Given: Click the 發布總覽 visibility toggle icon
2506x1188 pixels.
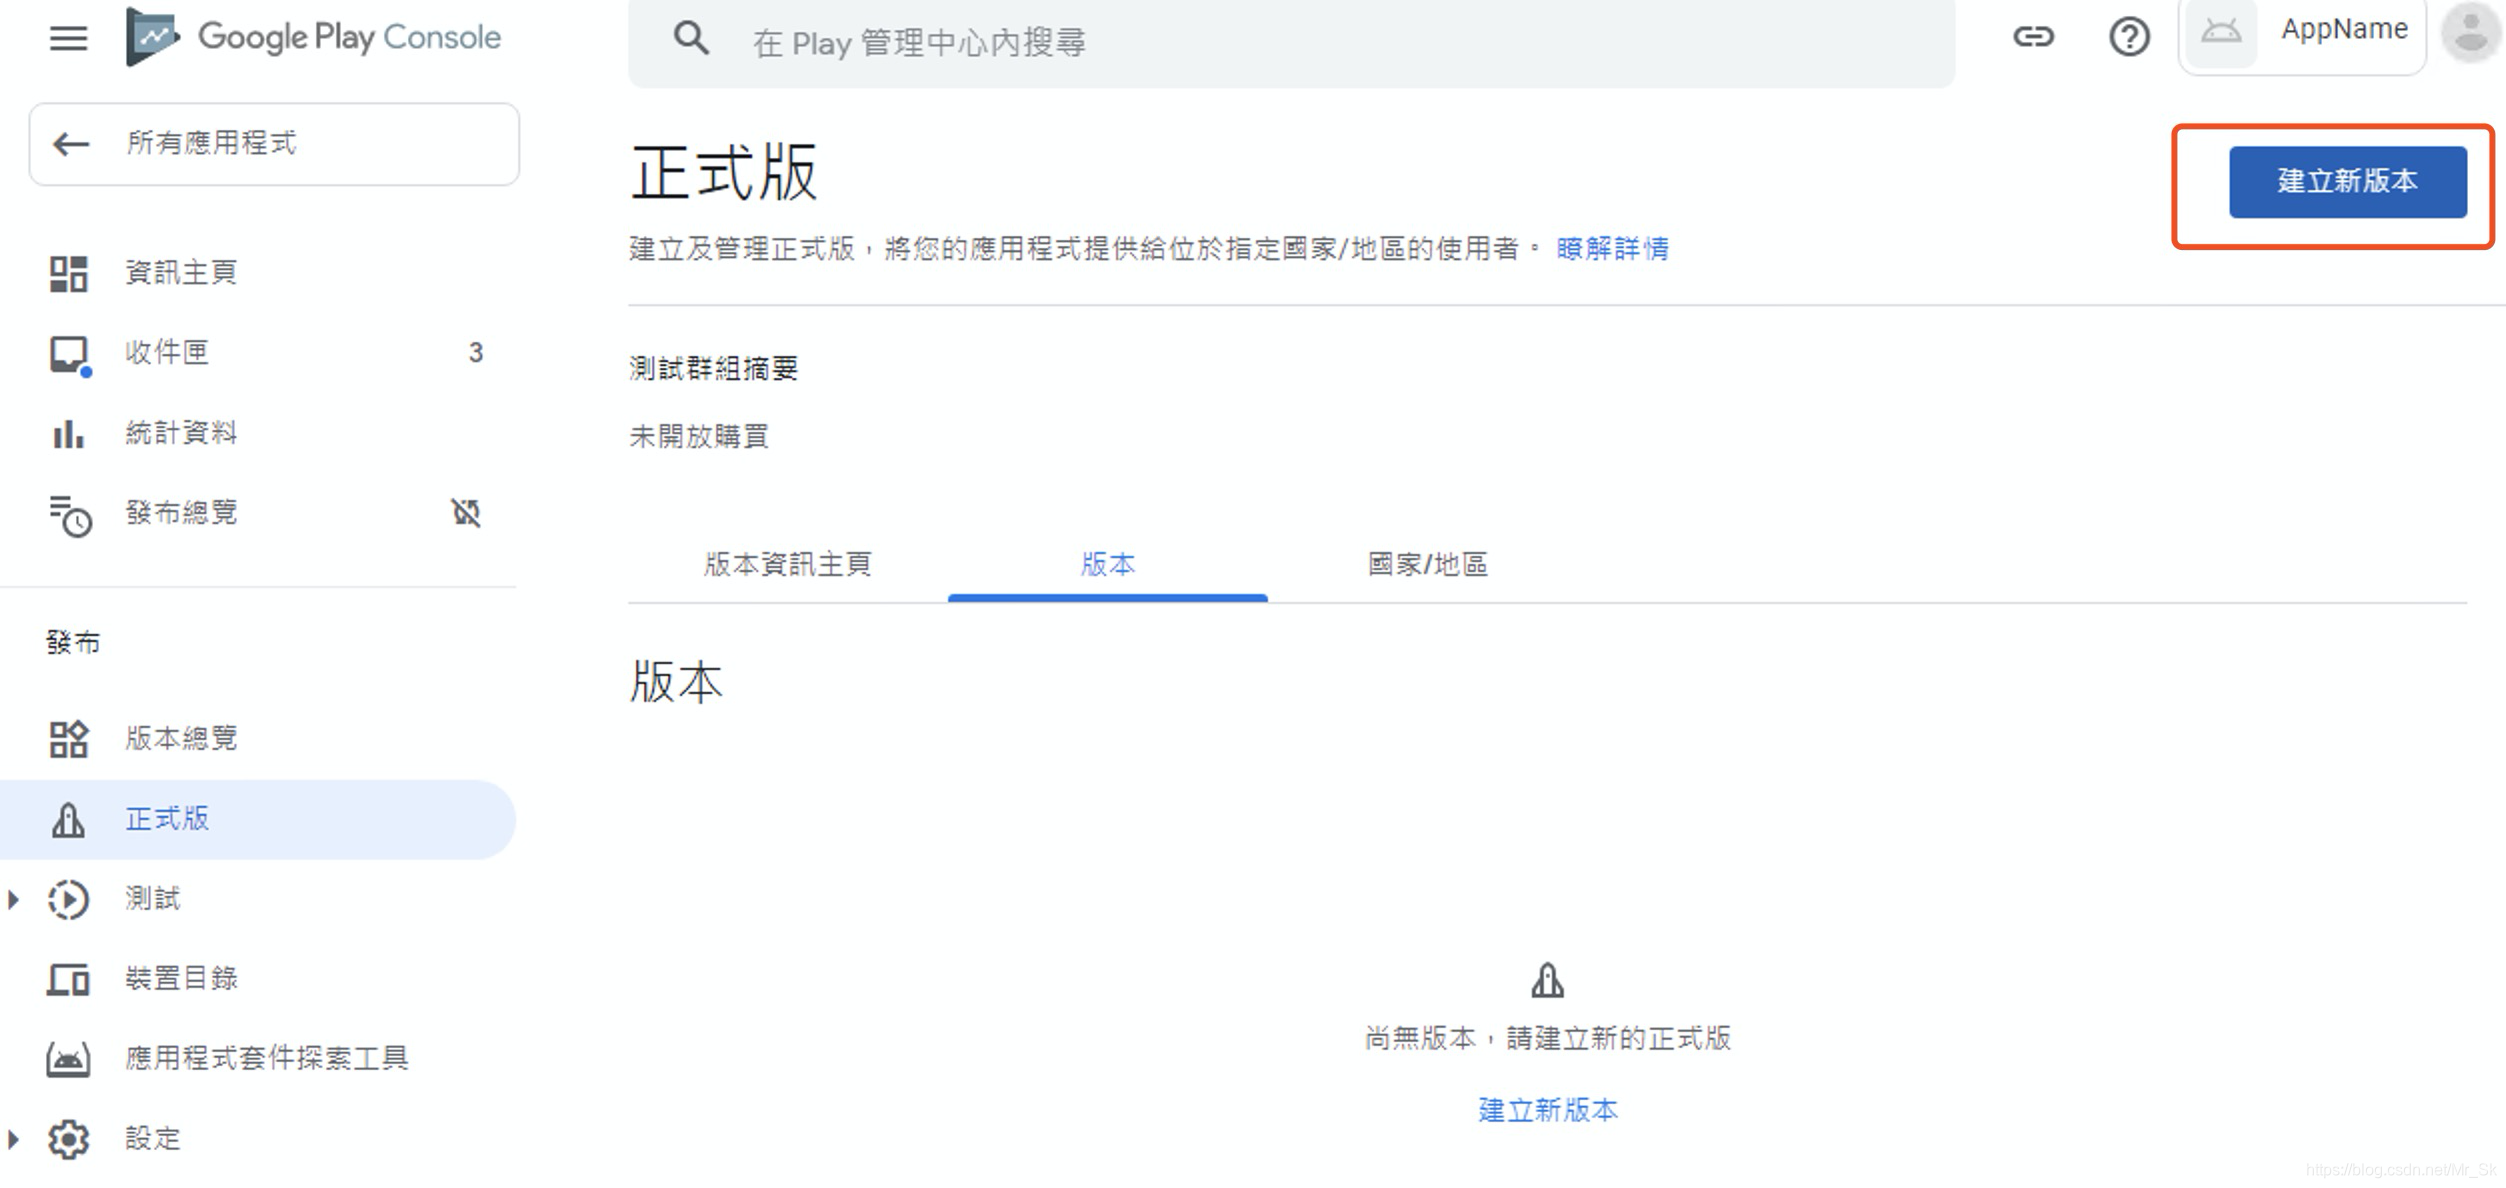Looking at the screenshot, I should point(465,513).
